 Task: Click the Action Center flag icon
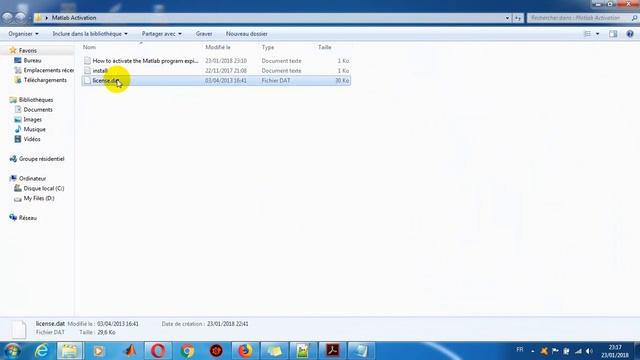555,351
